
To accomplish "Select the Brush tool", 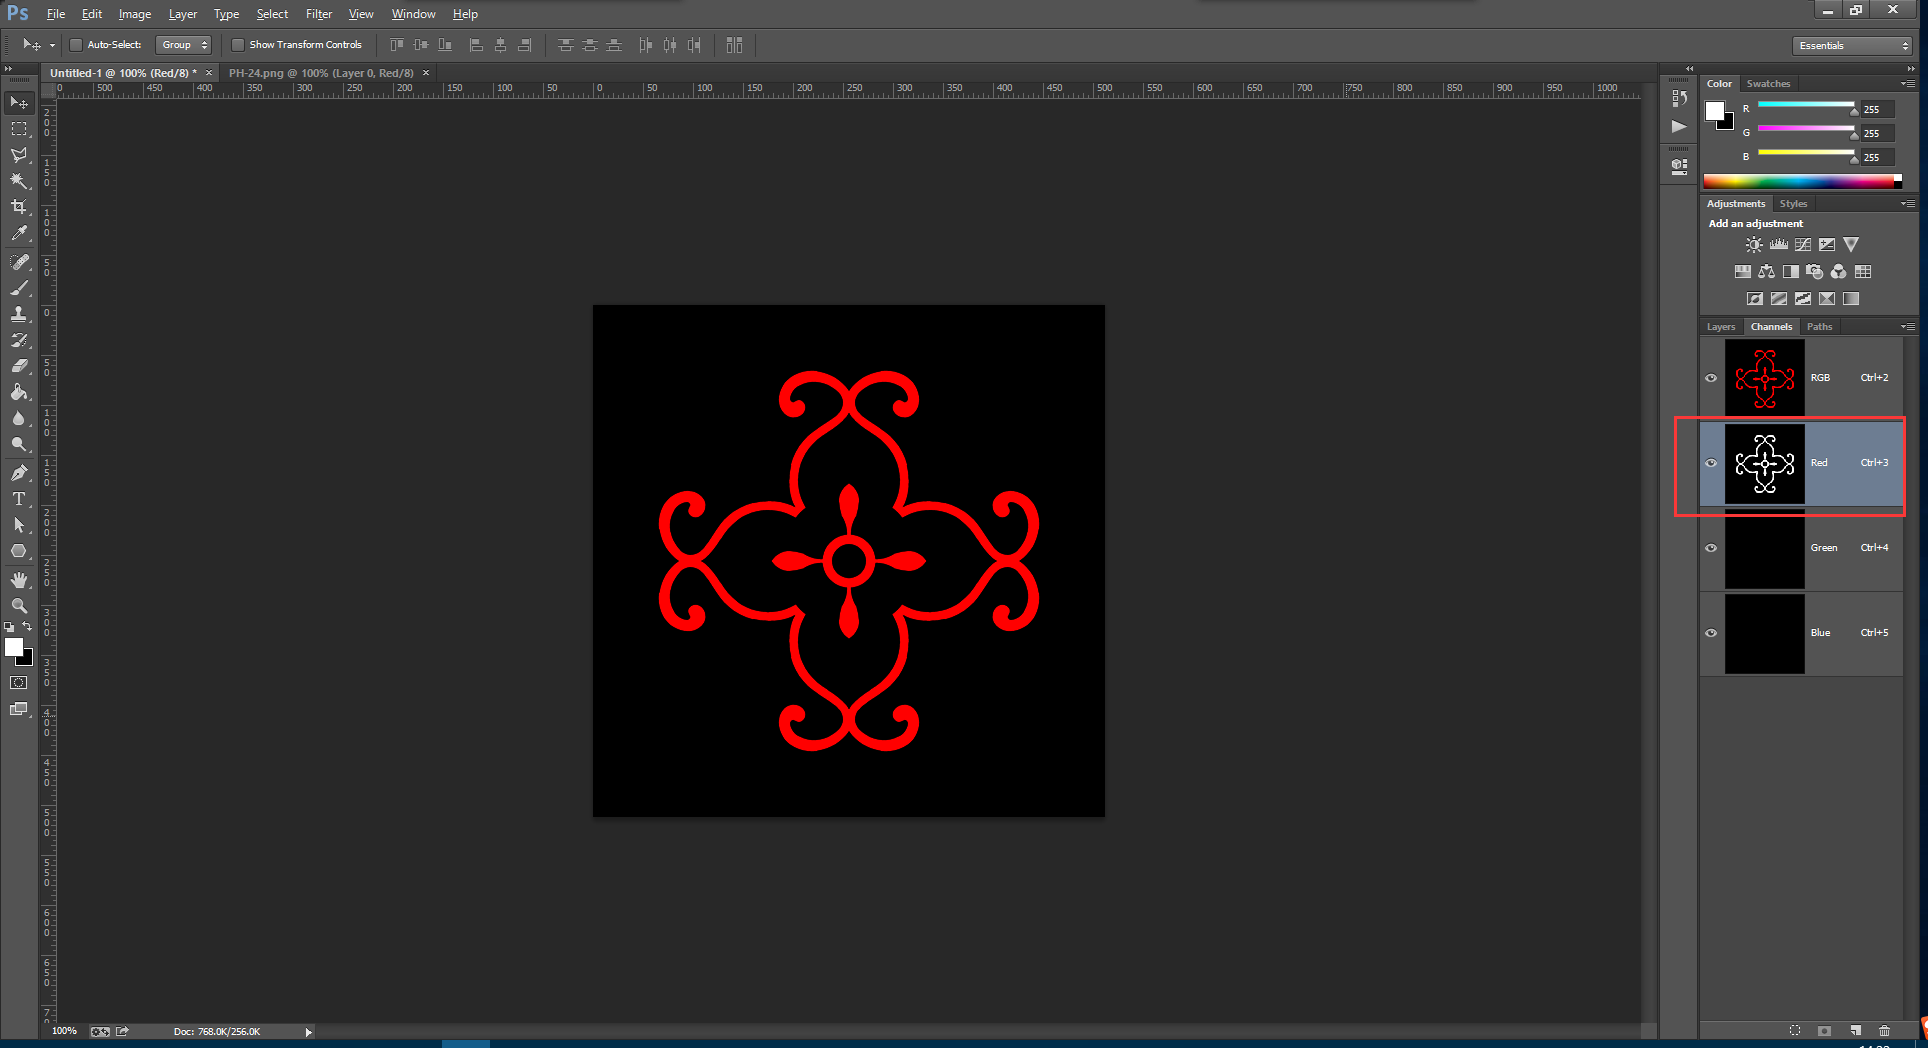I will pyautogui.click(x=19, y=288).
